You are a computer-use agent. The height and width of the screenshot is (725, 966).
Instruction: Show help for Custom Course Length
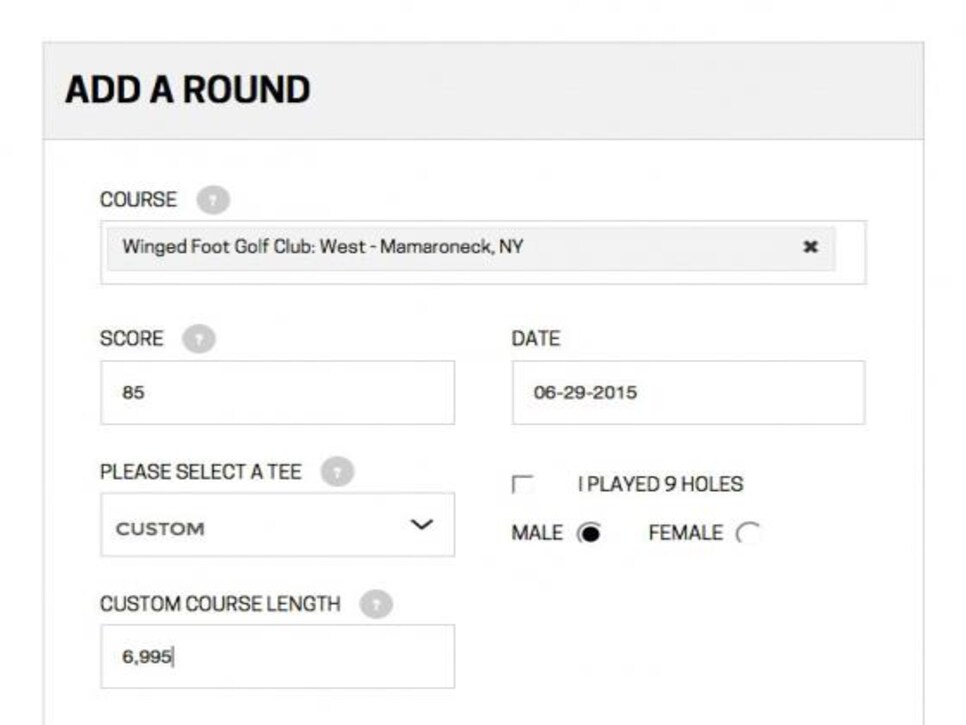pos(376,604)
